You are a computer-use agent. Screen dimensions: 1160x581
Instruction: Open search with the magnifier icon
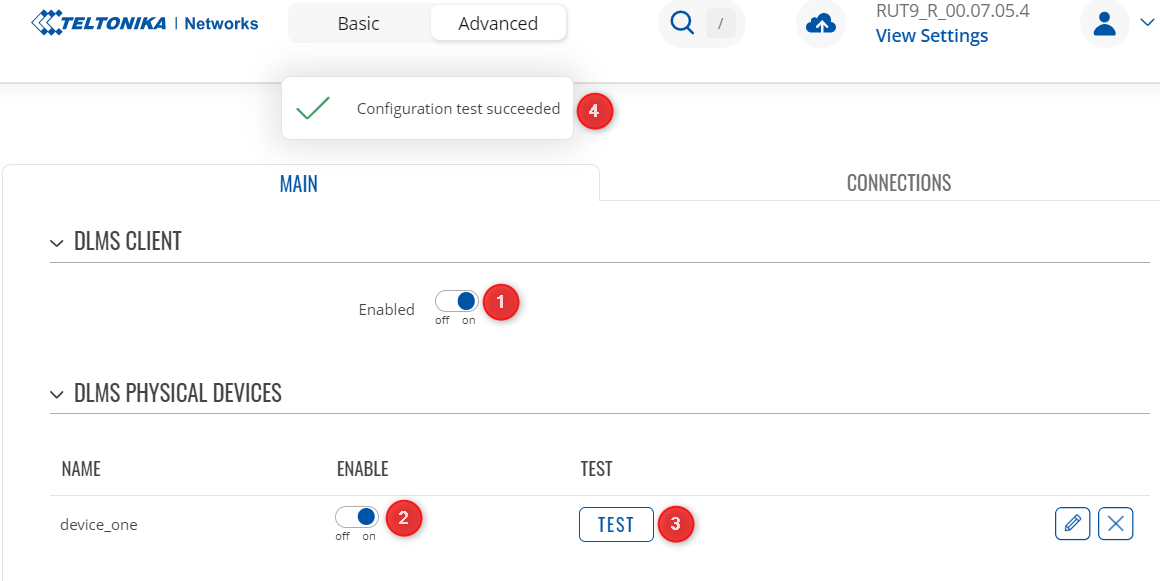[683, 23]
